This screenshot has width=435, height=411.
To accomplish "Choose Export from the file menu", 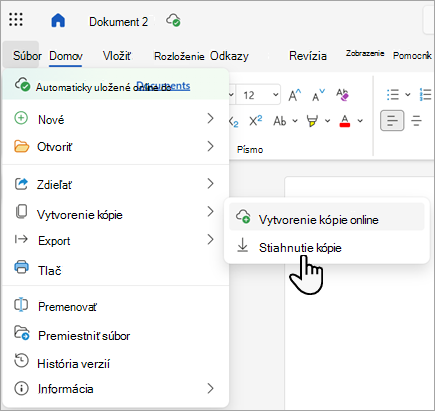I will 115,240.
